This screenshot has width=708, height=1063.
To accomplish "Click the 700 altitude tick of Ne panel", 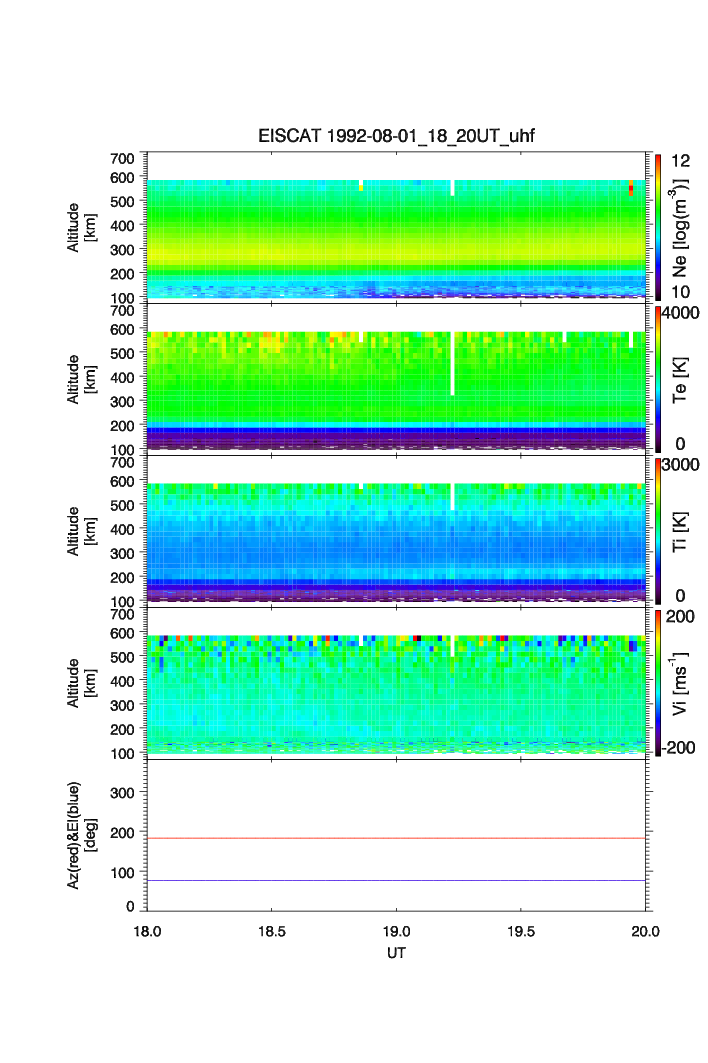I will tap(122, 159).
